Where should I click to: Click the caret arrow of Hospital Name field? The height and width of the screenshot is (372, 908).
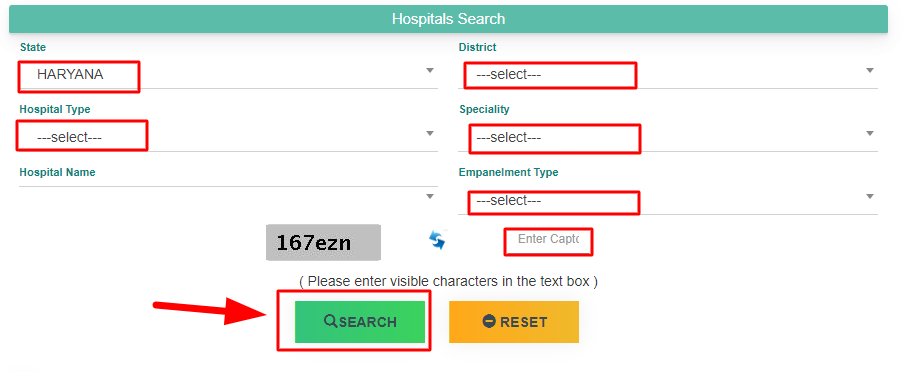(x=430, y=197)
